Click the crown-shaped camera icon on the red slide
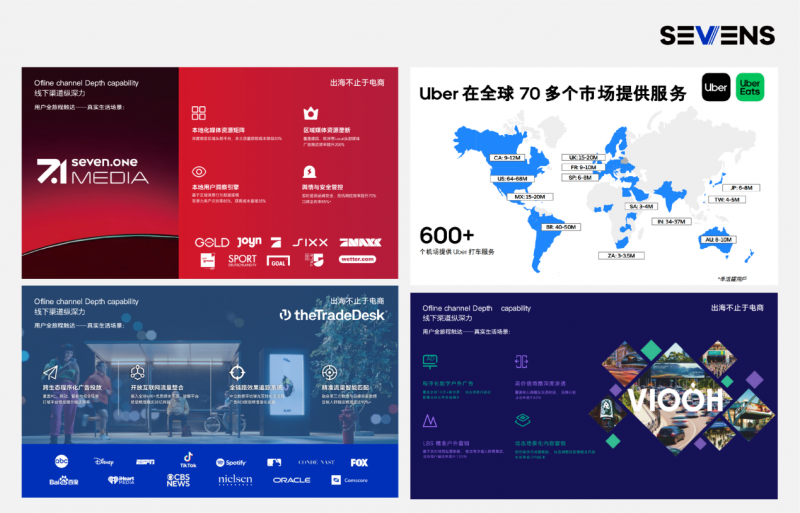The image size is (800, 513). pos(310,113)
